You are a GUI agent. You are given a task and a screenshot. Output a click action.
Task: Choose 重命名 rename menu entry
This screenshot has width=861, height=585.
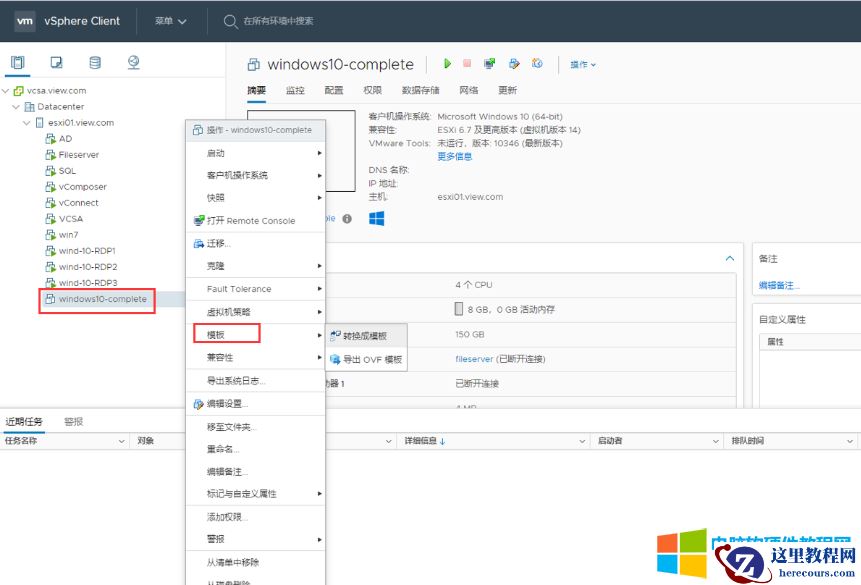pos(256,449)
